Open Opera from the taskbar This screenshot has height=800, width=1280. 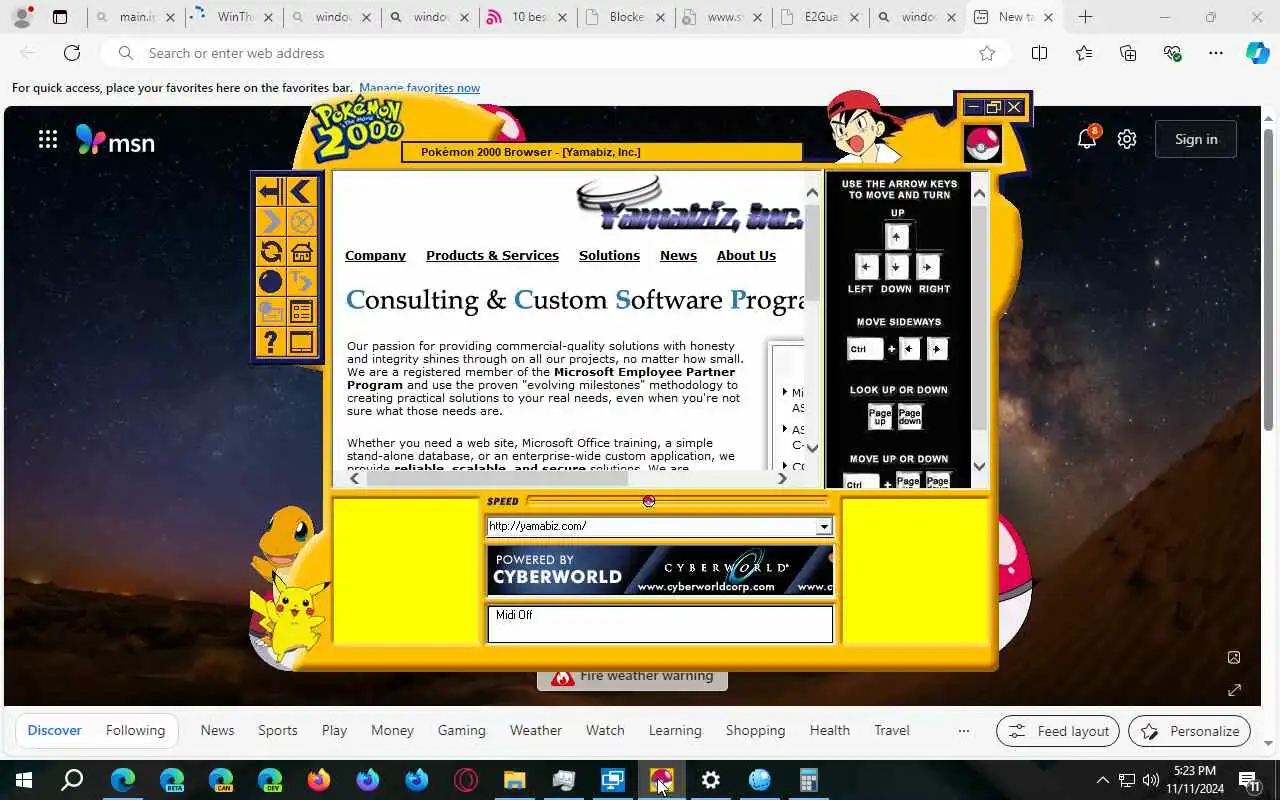tap(466, 780)
